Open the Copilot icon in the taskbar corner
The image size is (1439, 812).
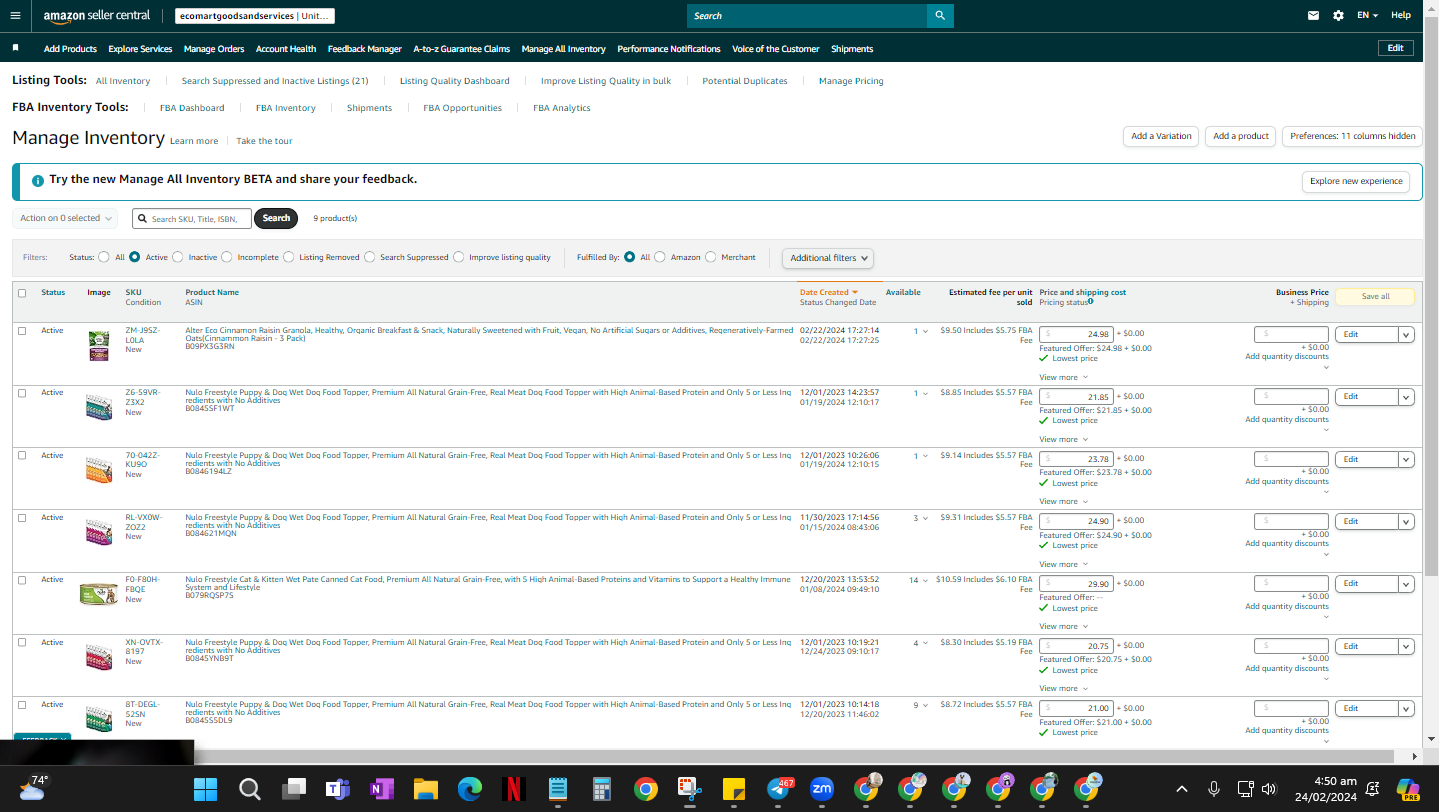(1408, 789)
